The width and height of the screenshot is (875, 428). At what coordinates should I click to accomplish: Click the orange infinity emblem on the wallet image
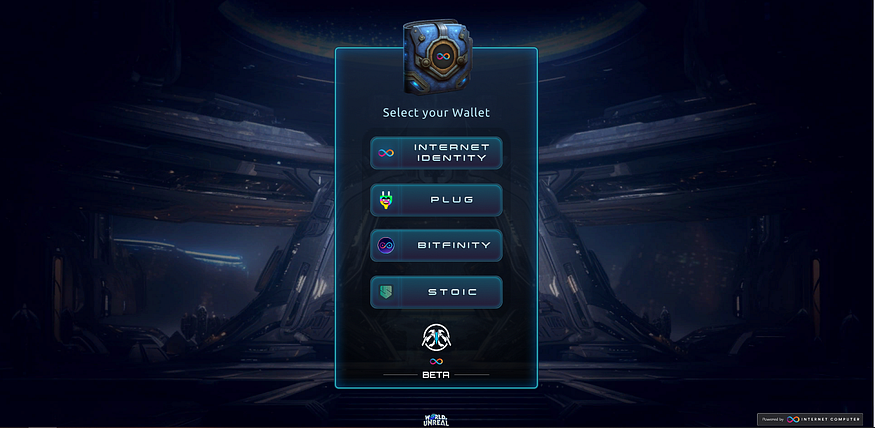(x=443, y=57)
